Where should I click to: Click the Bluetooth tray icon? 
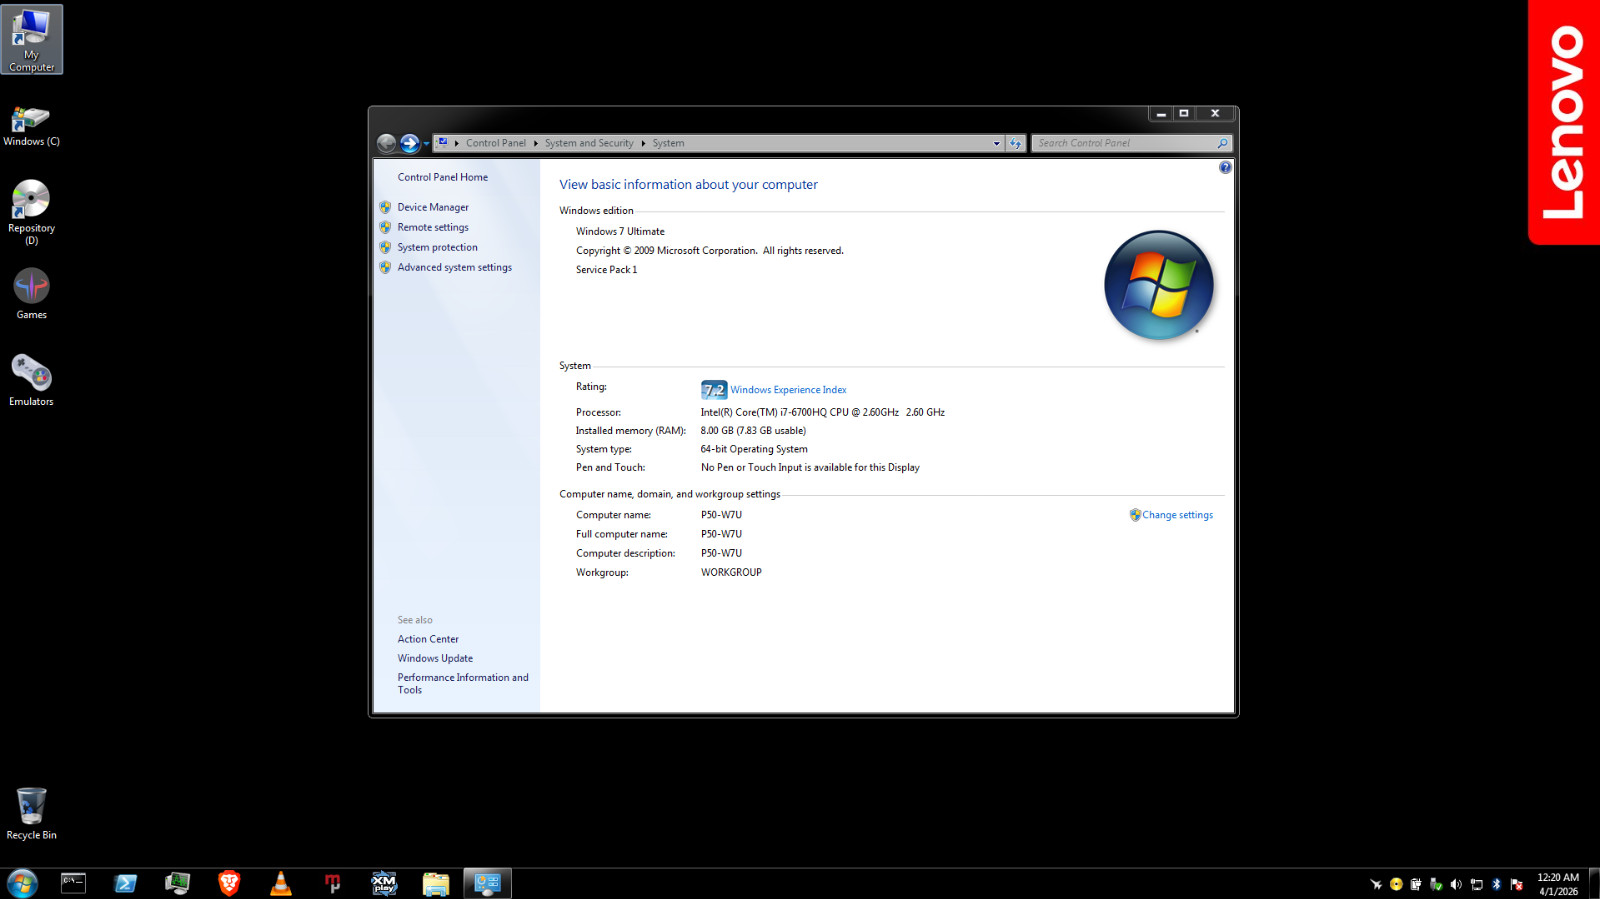(x=1496, y=884)
